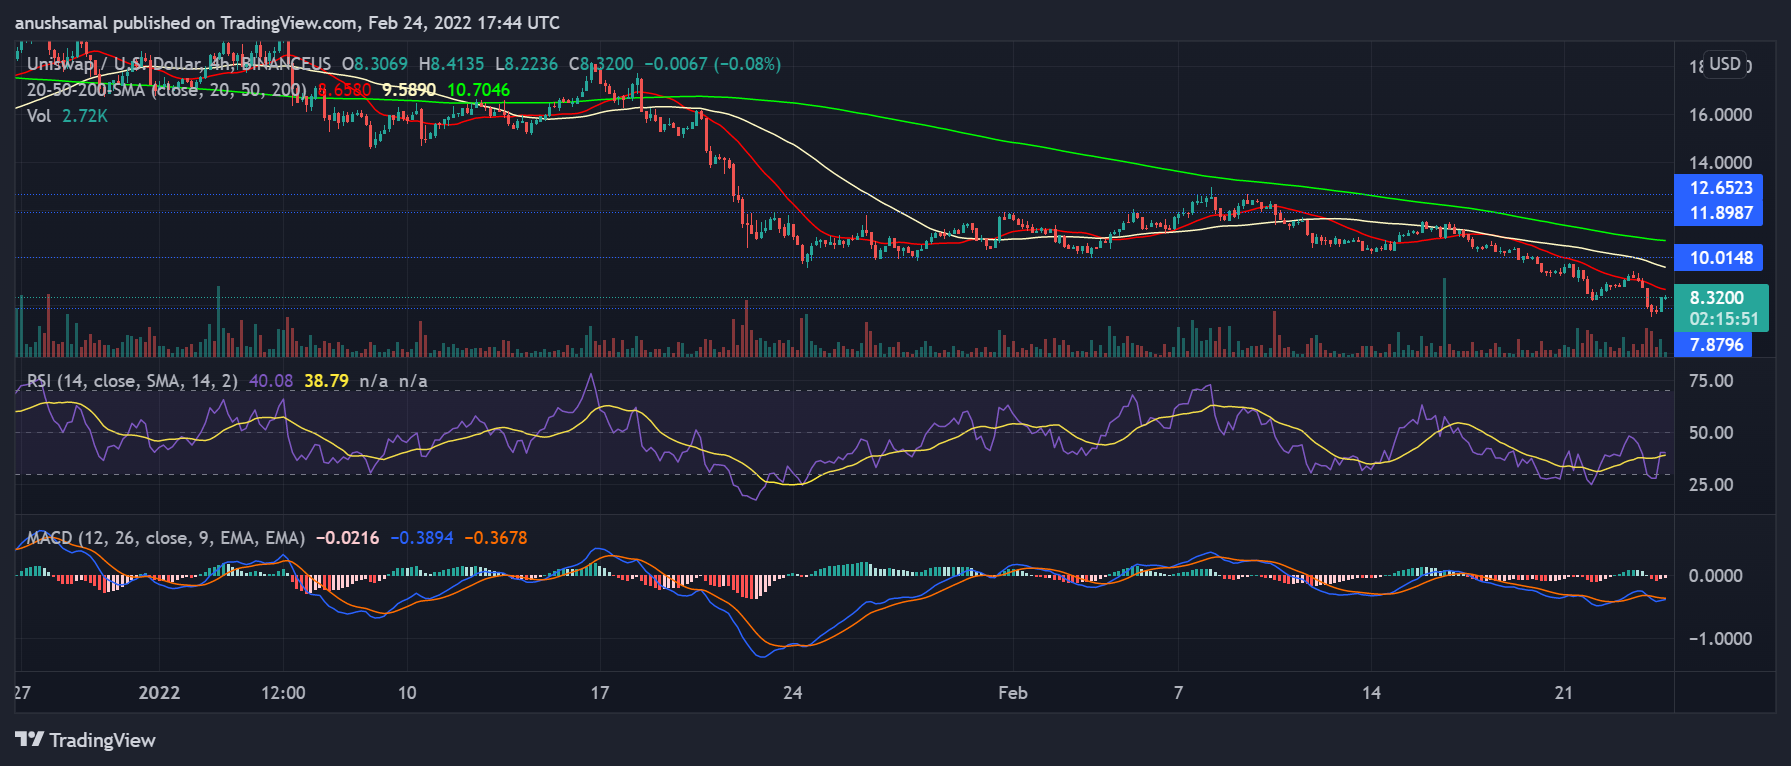Select the 11.8987 price level tag

pos(1720,213)
